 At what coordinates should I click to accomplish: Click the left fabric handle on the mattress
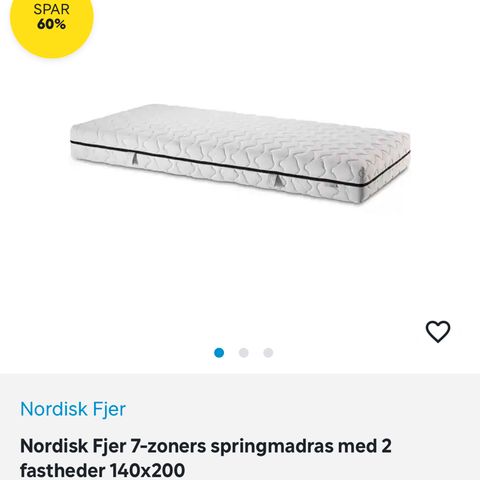pyautogui.click(x=134, y=158)
